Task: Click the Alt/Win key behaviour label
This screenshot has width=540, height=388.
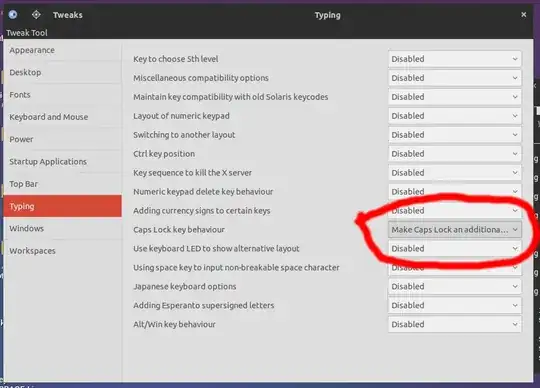Action: (174, 324)
